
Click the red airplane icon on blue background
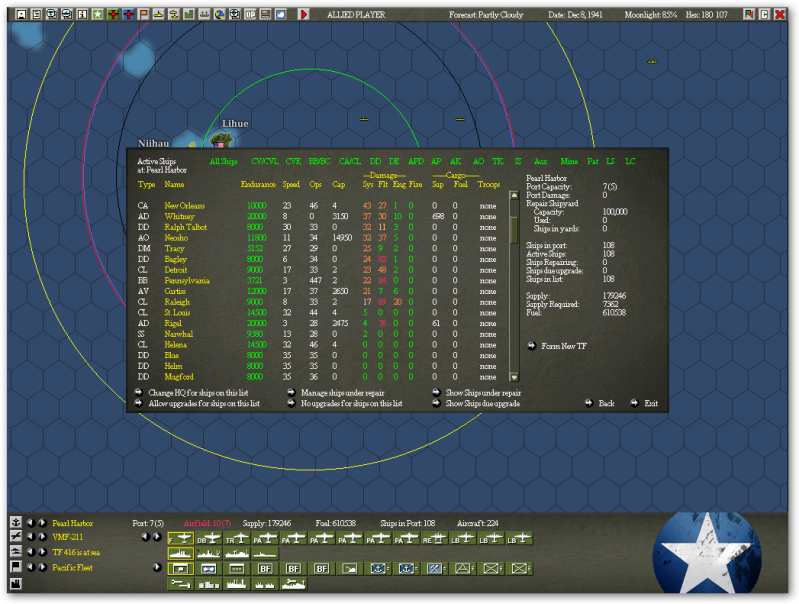click(x=128, y=14)
